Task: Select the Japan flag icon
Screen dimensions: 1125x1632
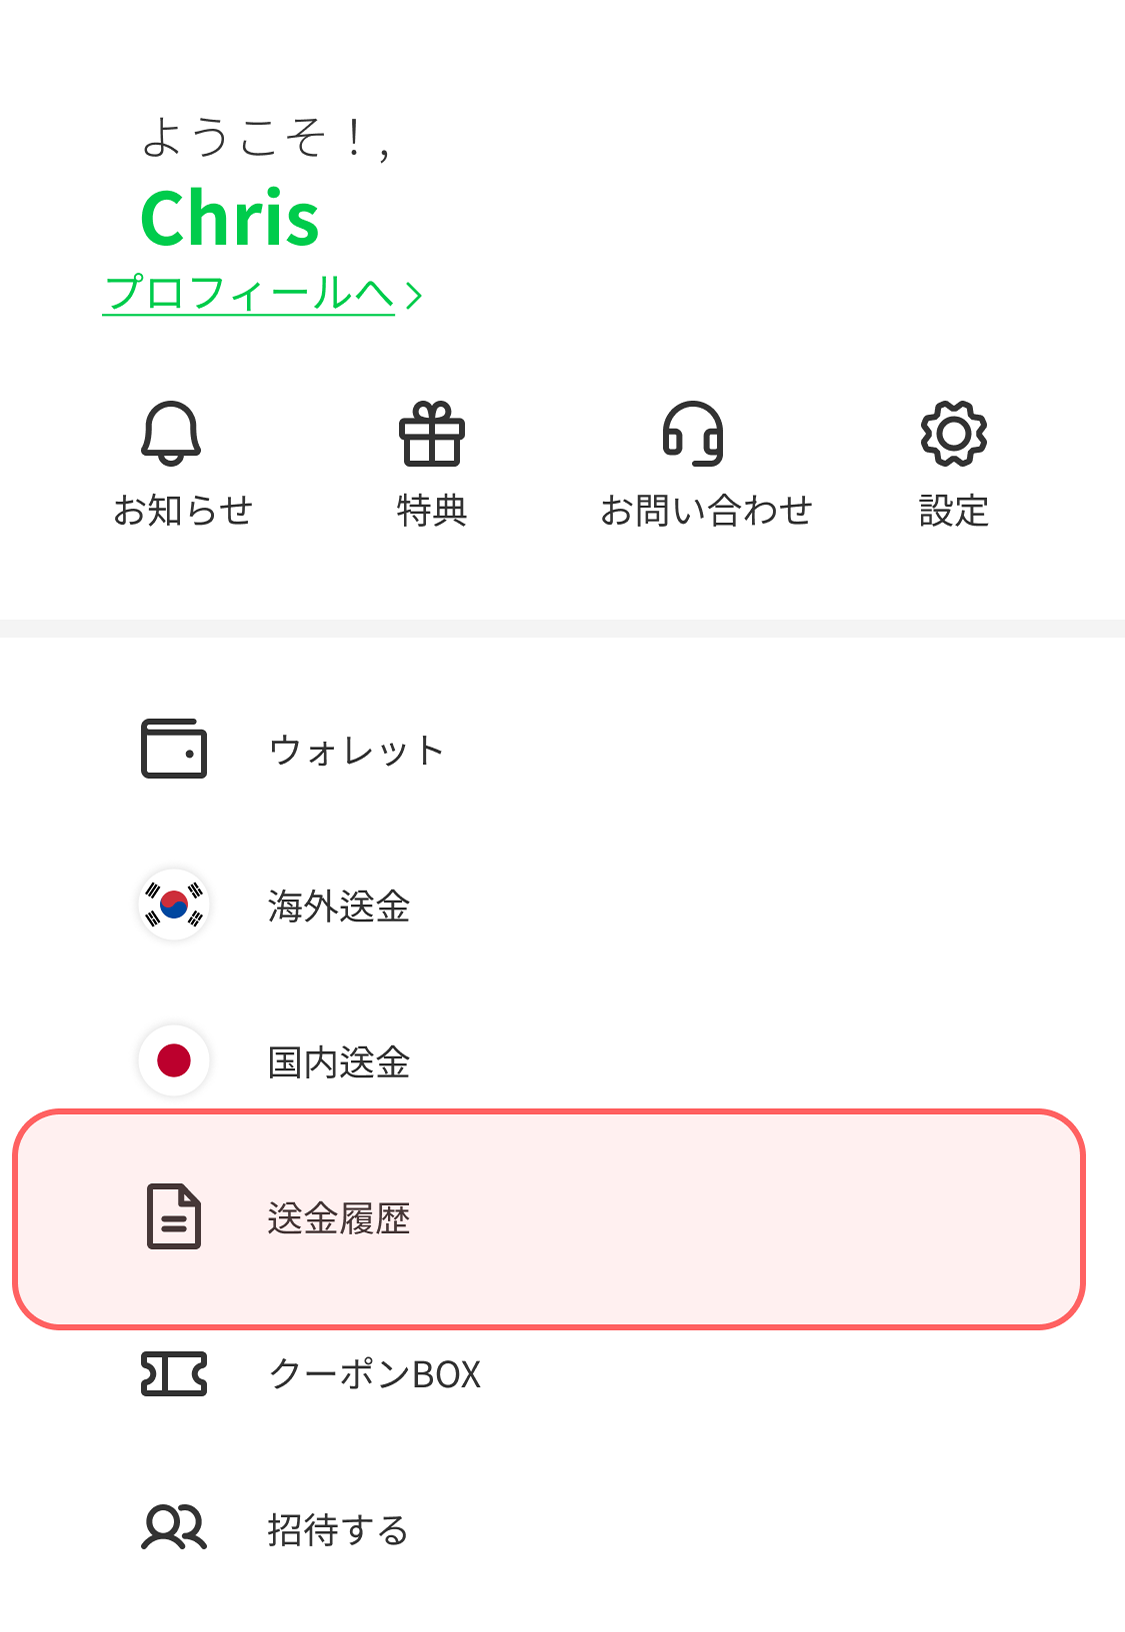Action: click(x=174, y=1060)
